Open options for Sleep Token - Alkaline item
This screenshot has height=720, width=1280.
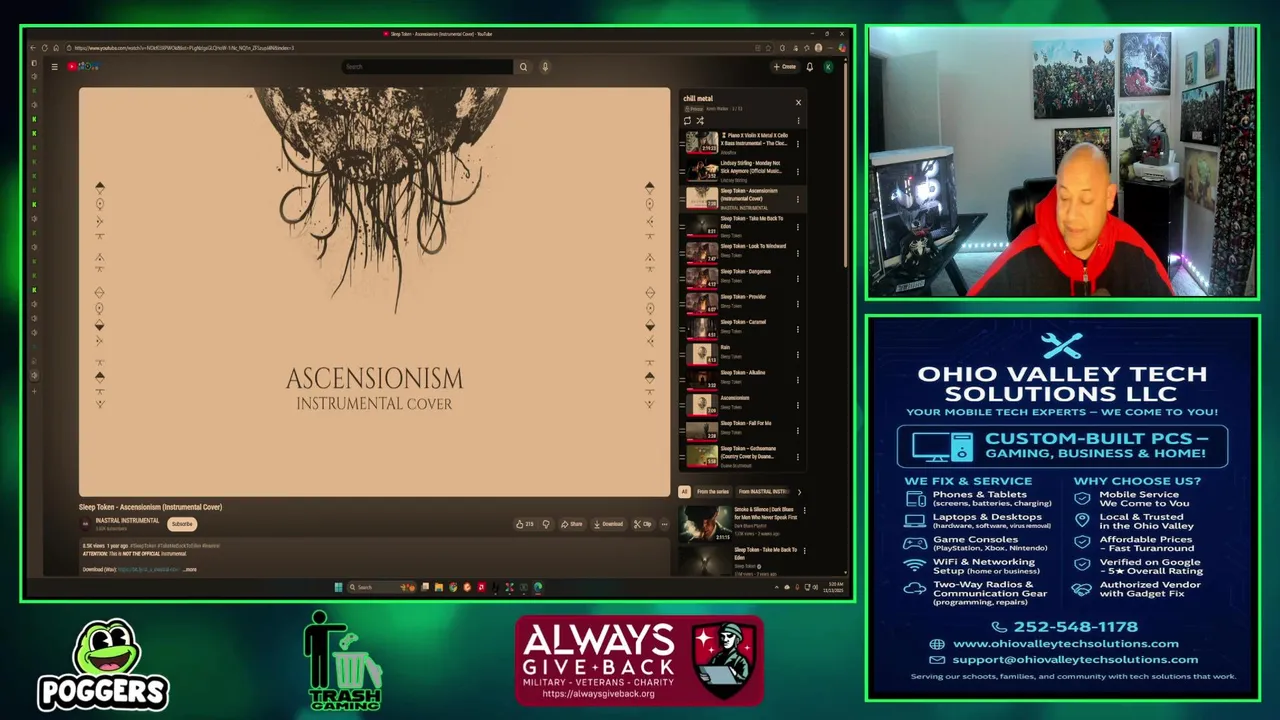[798, 380]
